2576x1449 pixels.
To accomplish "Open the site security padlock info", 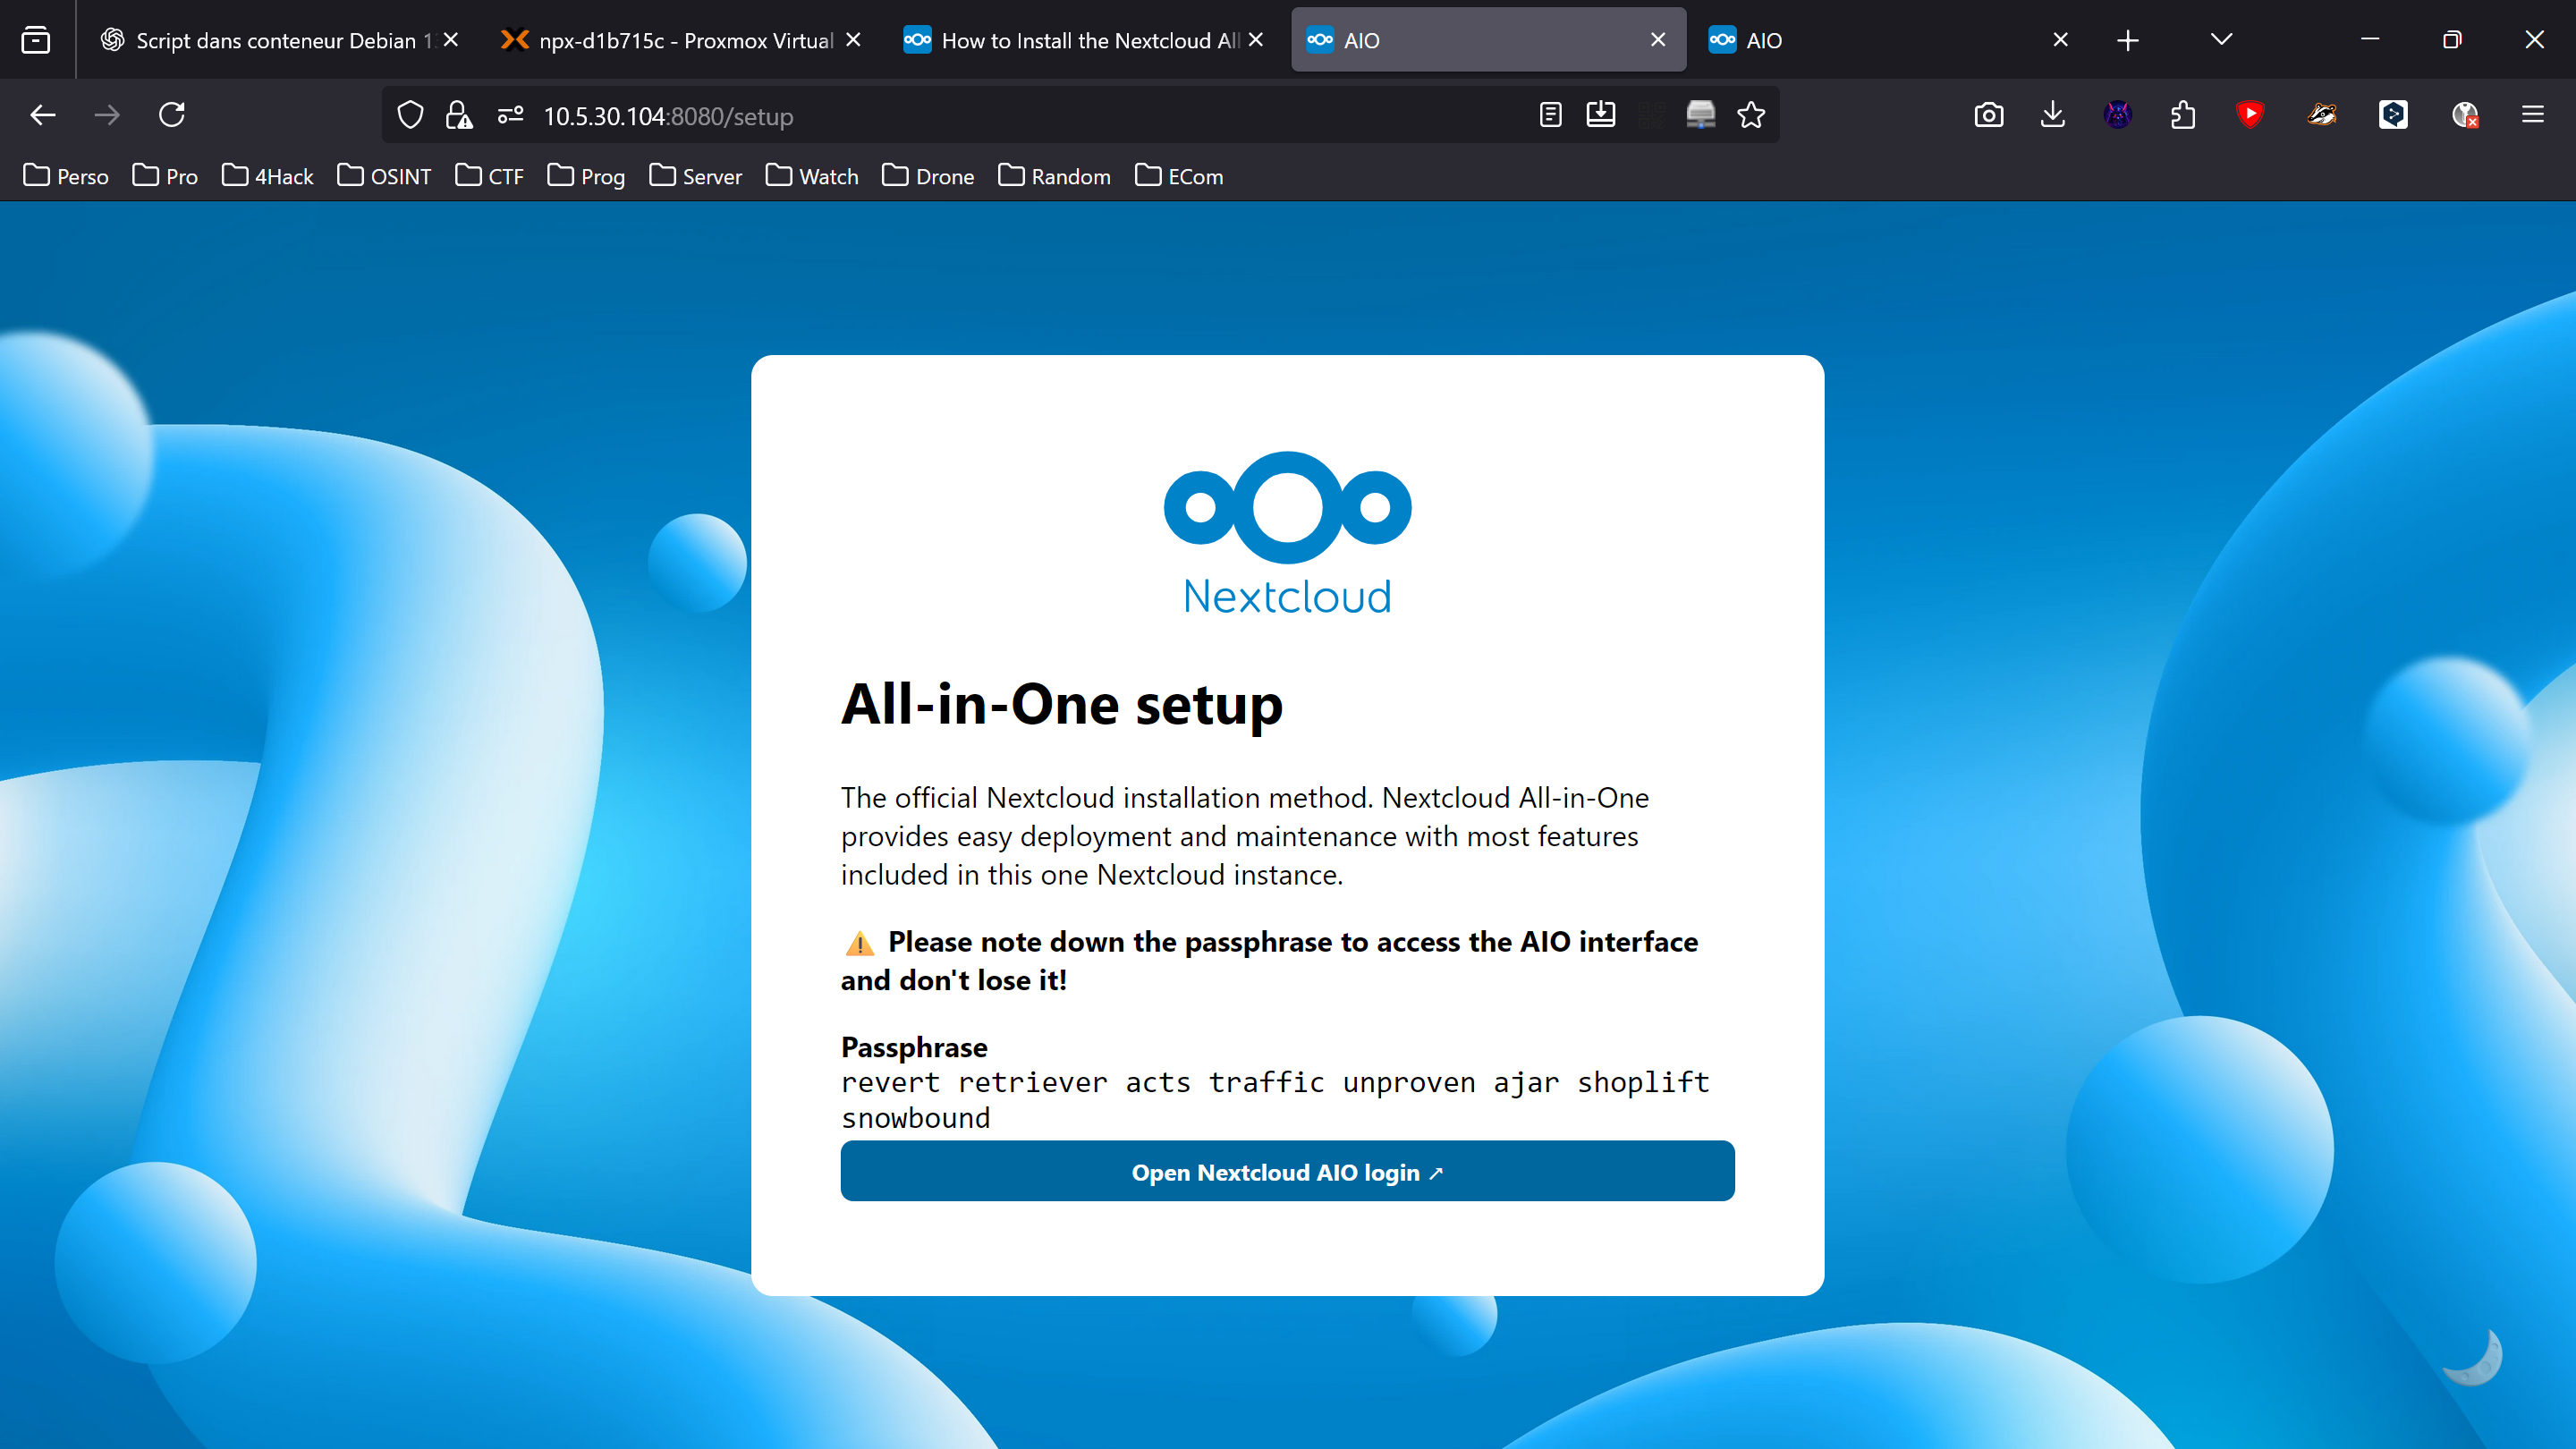I will pos(459,115).
